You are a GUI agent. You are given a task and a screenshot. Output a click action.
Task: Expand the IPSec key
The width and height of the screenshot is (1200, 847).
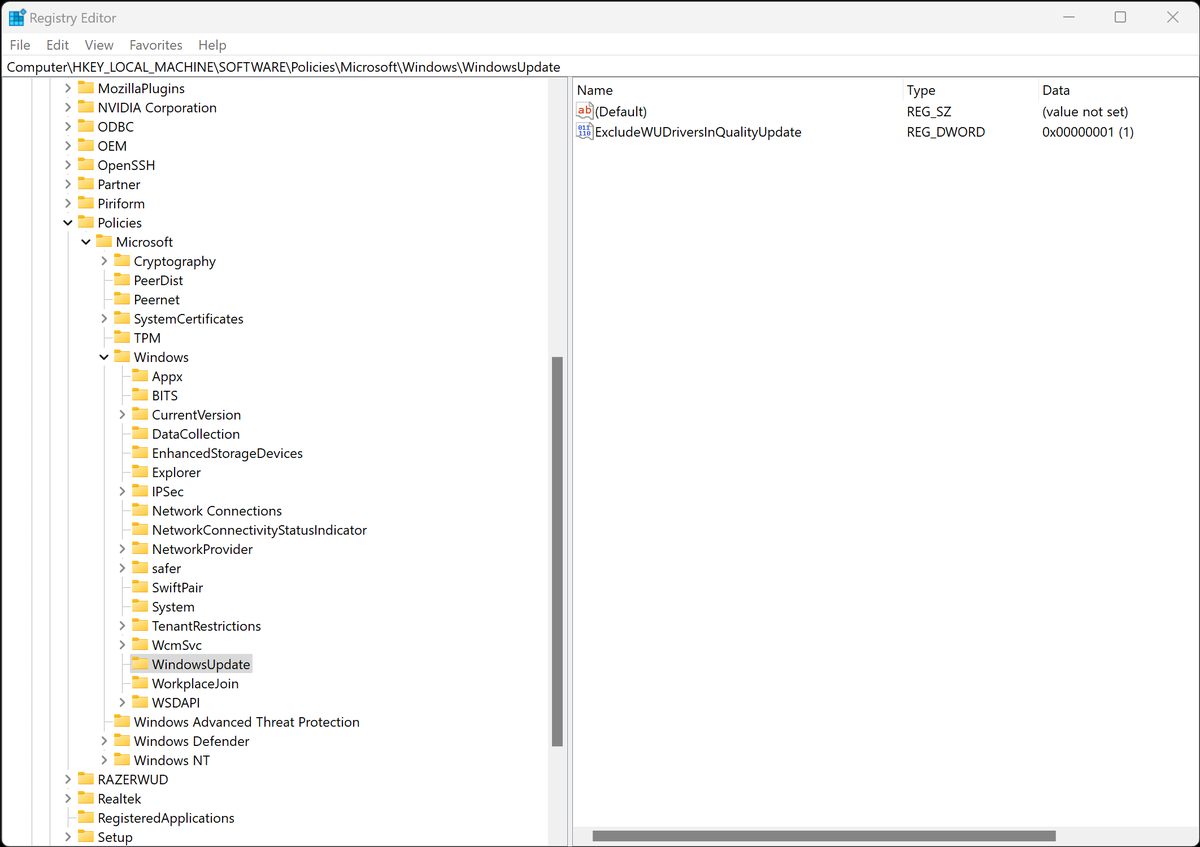(122, 491)
